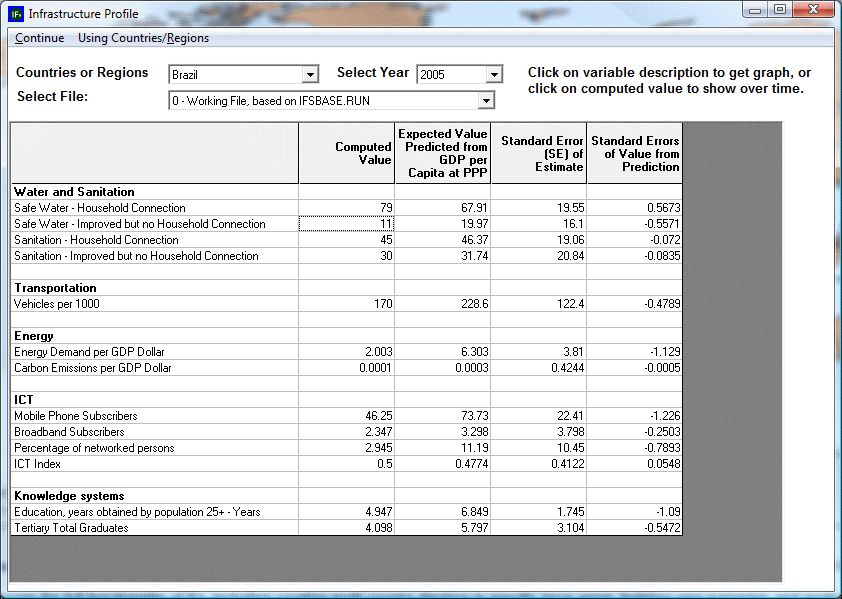Open the Continue menu

click(39, 38)
